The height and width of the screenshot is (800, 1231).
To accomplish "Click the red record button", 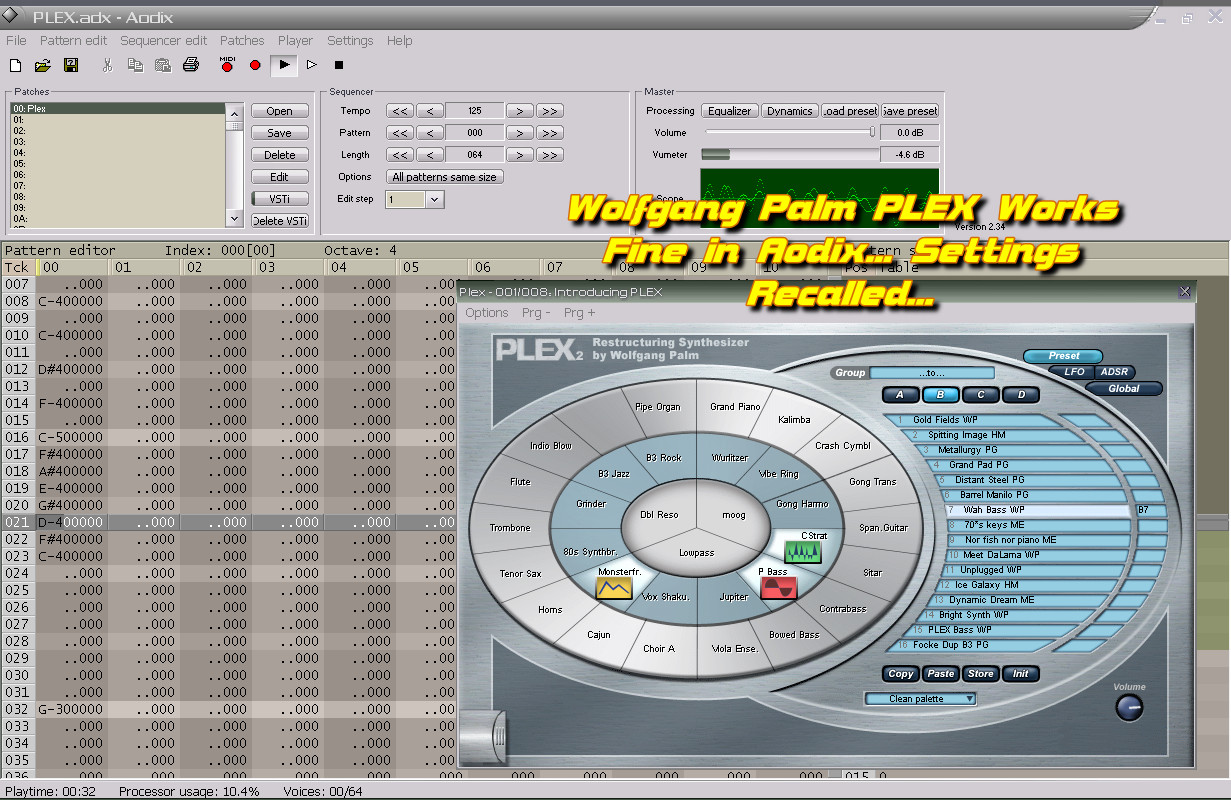I will 255,65.
